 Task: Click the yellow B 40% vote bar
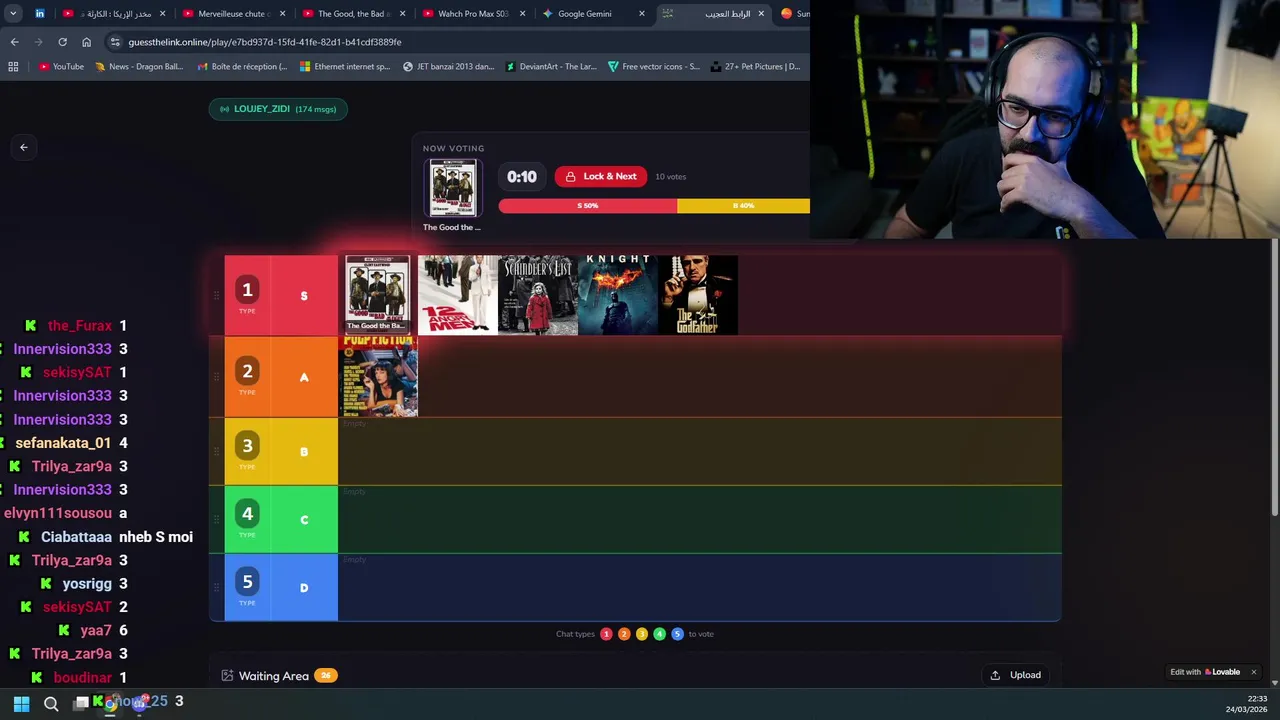(x=743, y=205)
